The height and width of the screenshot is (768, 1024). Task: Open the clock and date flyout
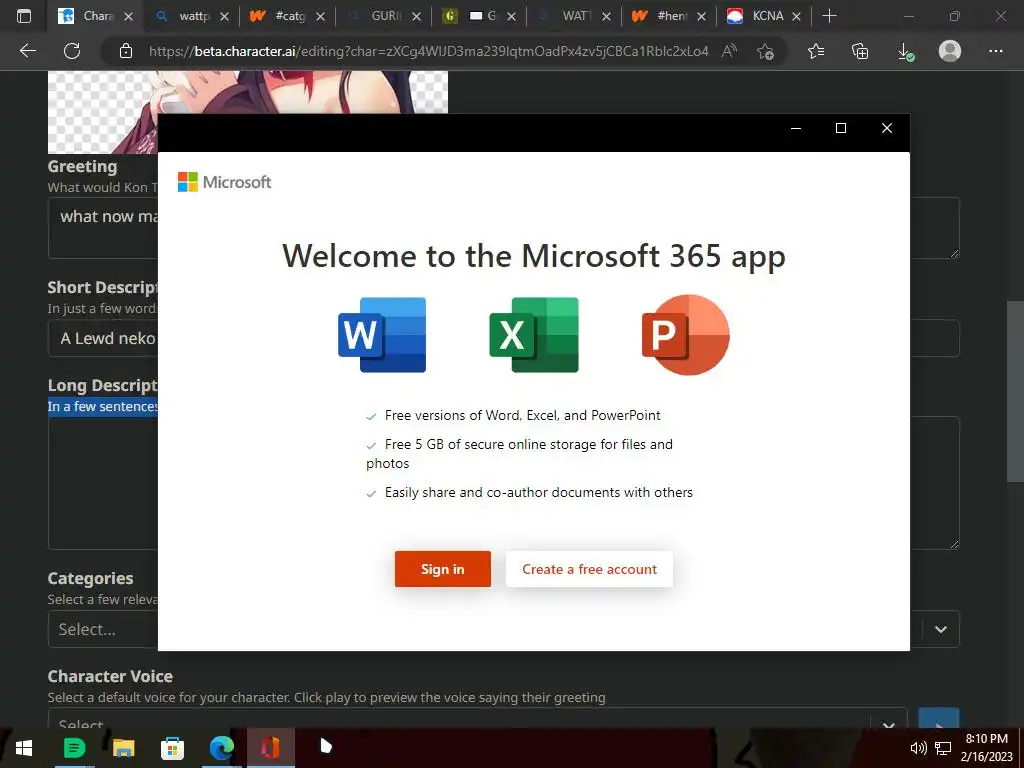click(986, 748)
